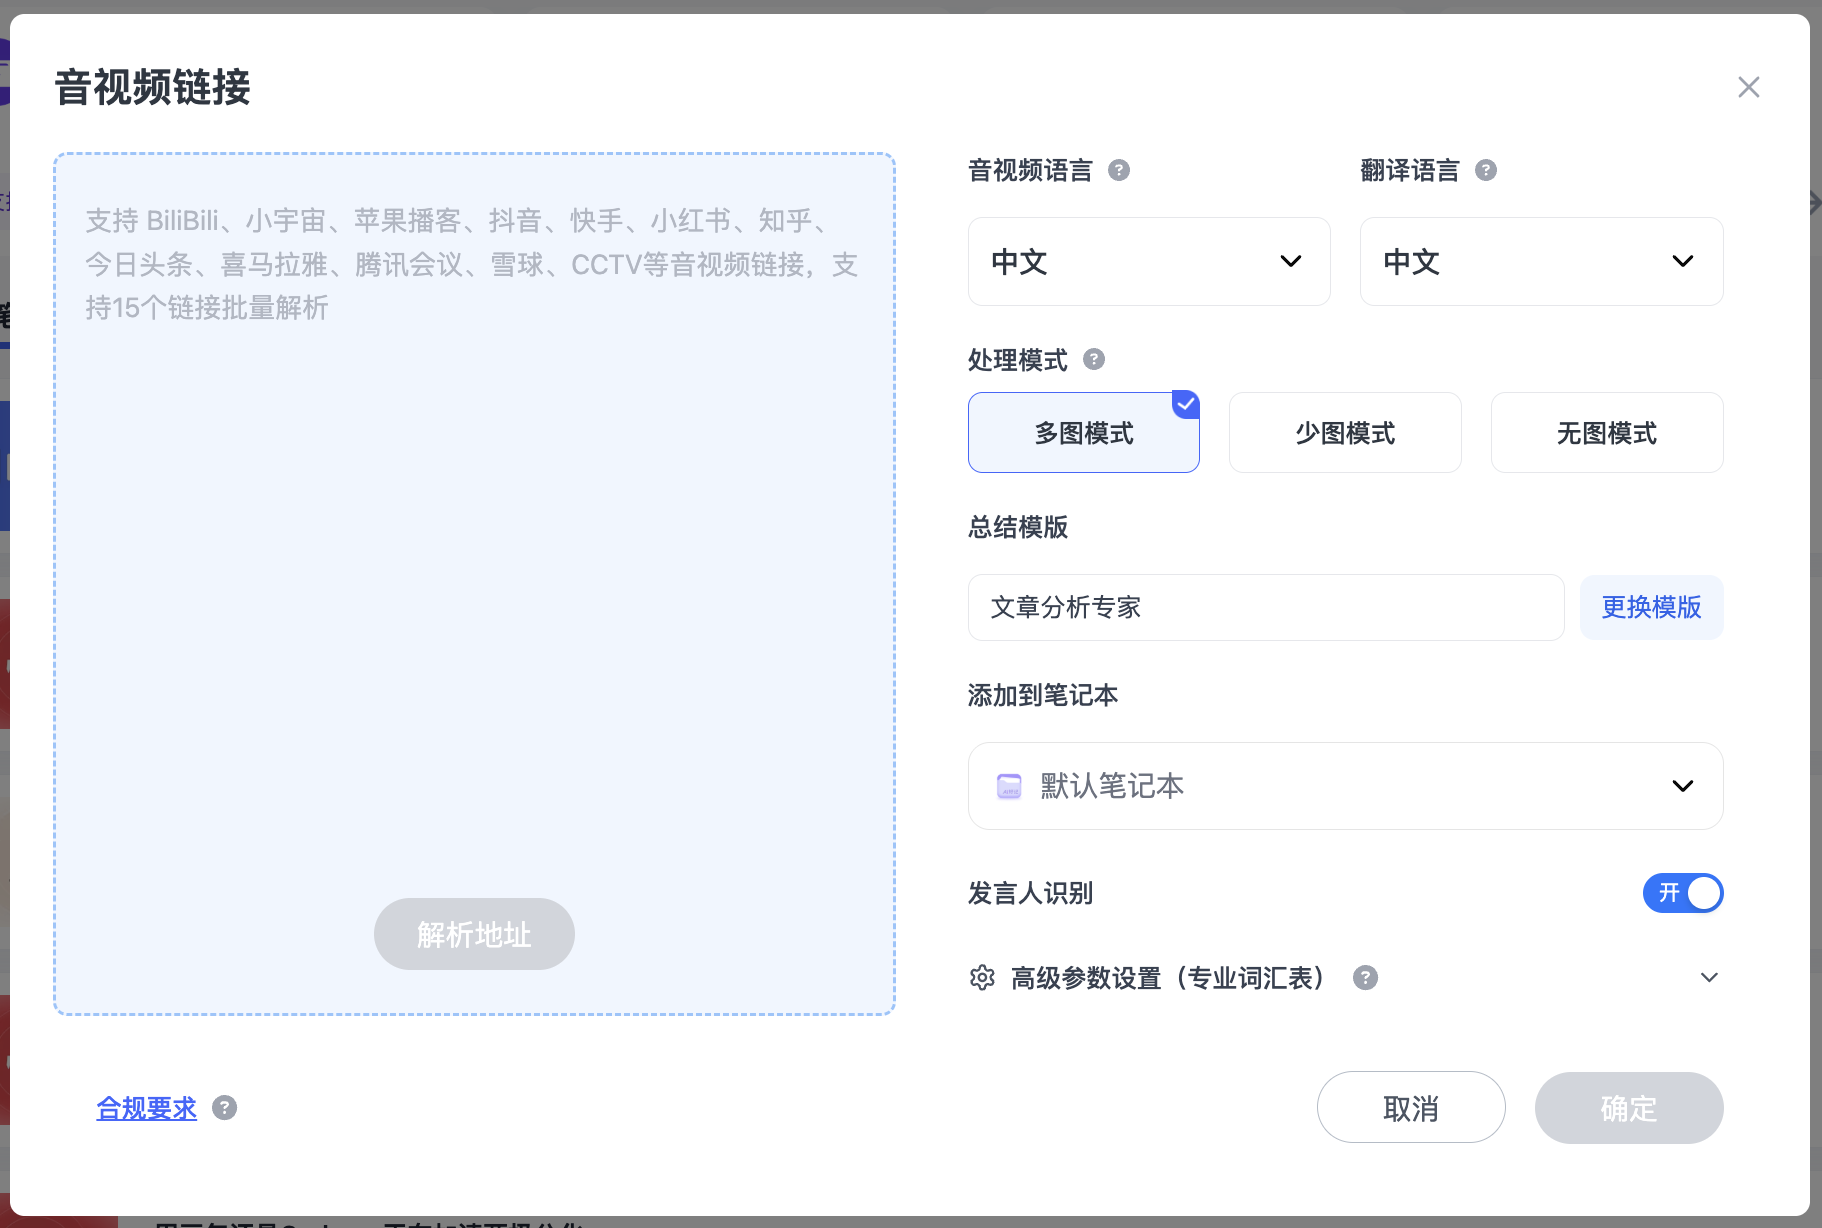Toggle the 发言人识别 switch off
The height and width of the screenshot is (1228, 1822).
(1683, 893)
